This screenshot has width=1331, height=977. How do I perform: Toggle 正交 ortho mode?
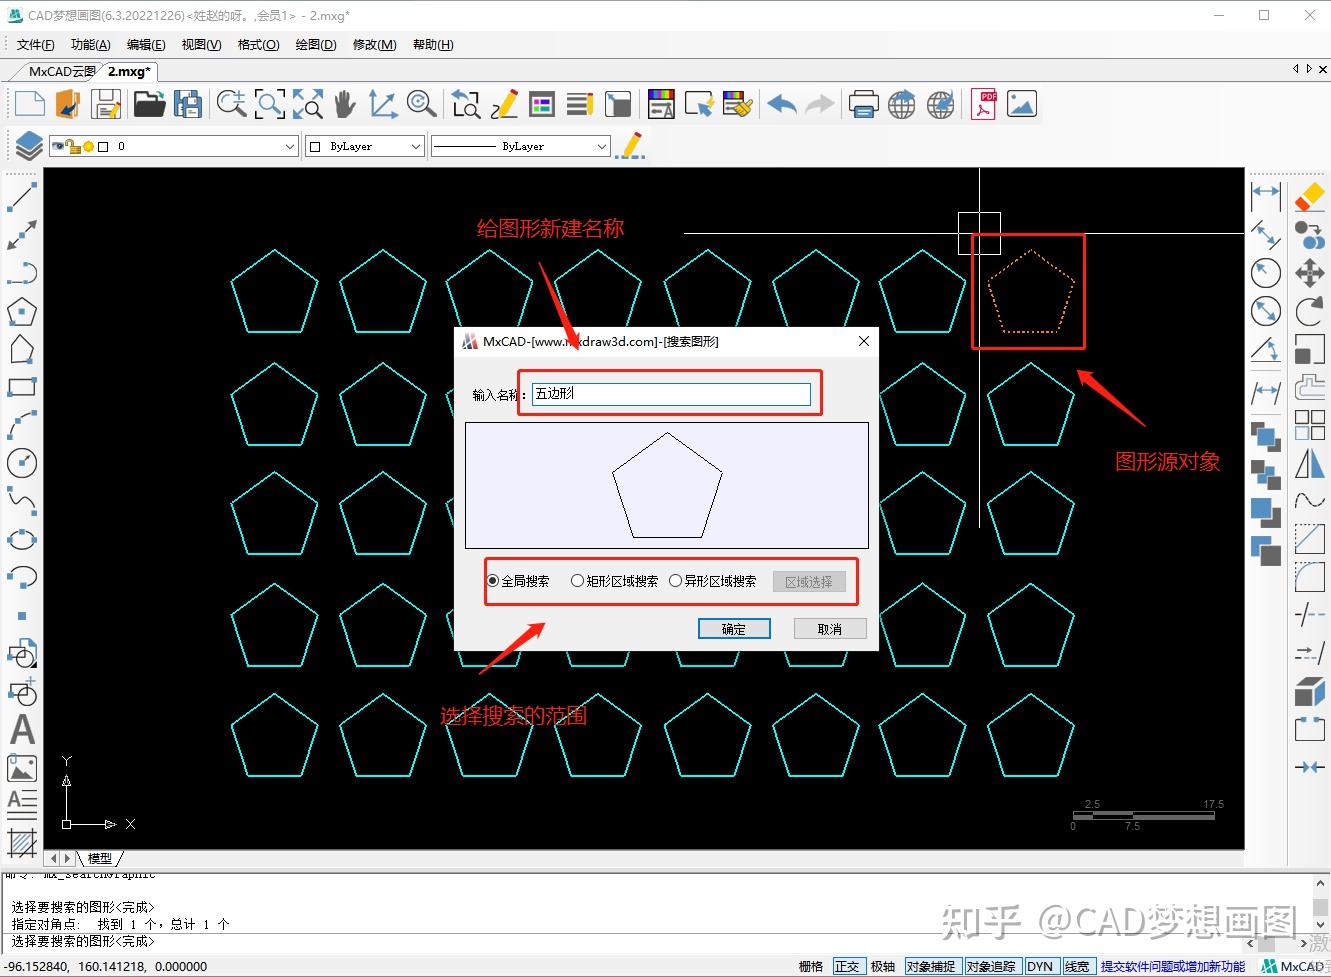(847, 966)
